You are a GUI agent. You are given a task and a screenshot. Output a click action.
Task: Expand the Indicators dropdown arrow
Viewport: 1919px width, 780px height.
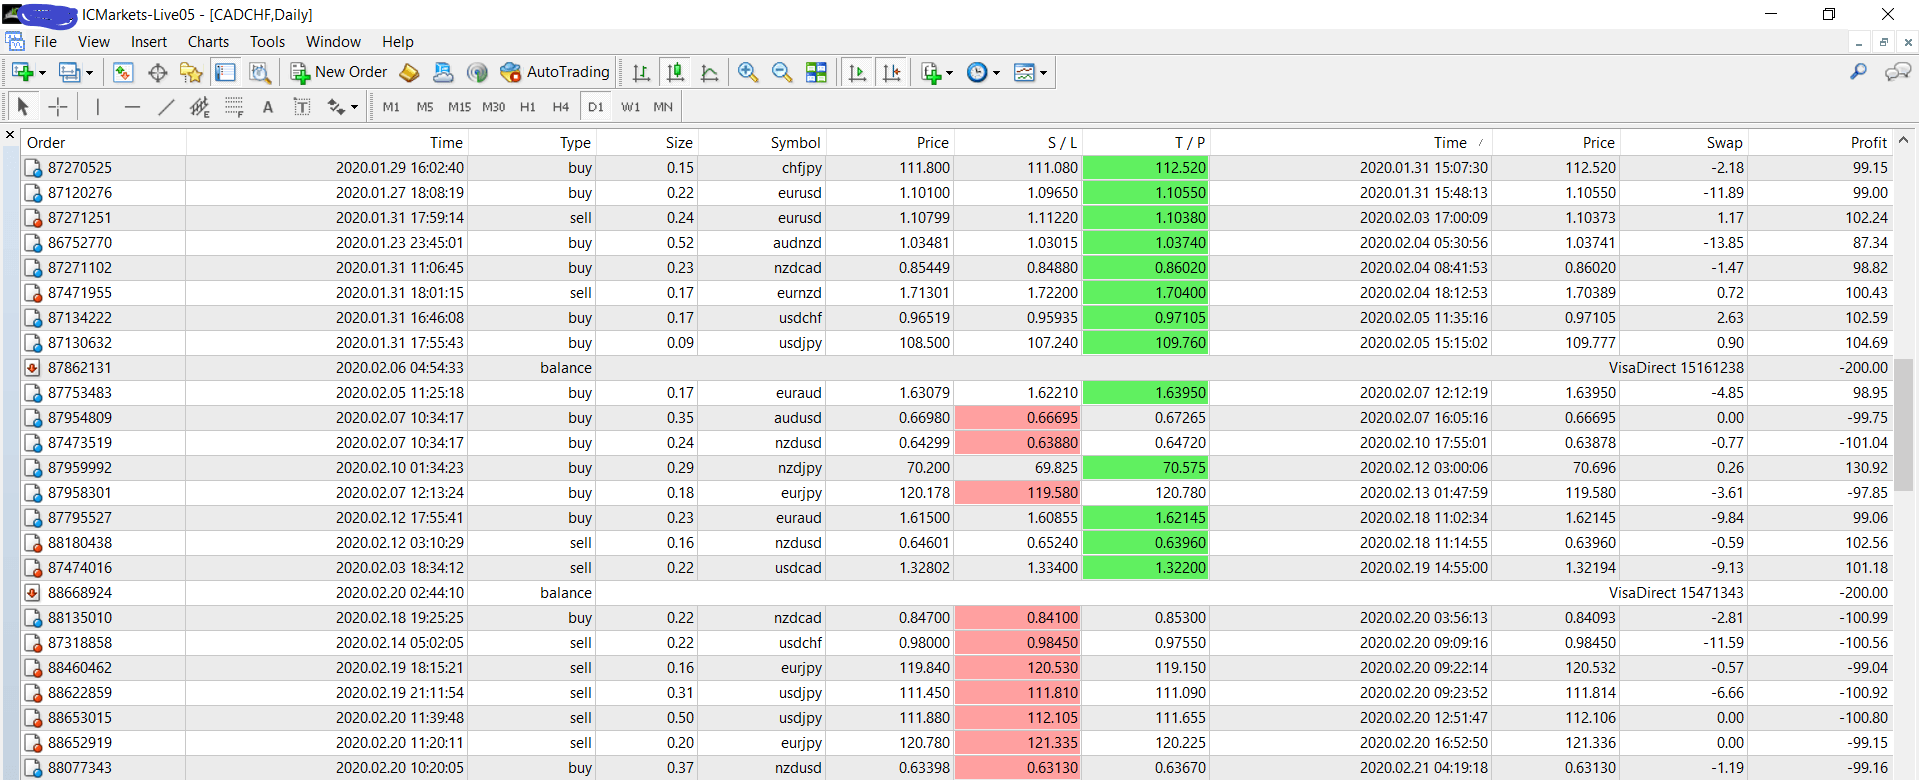[949, 73]
